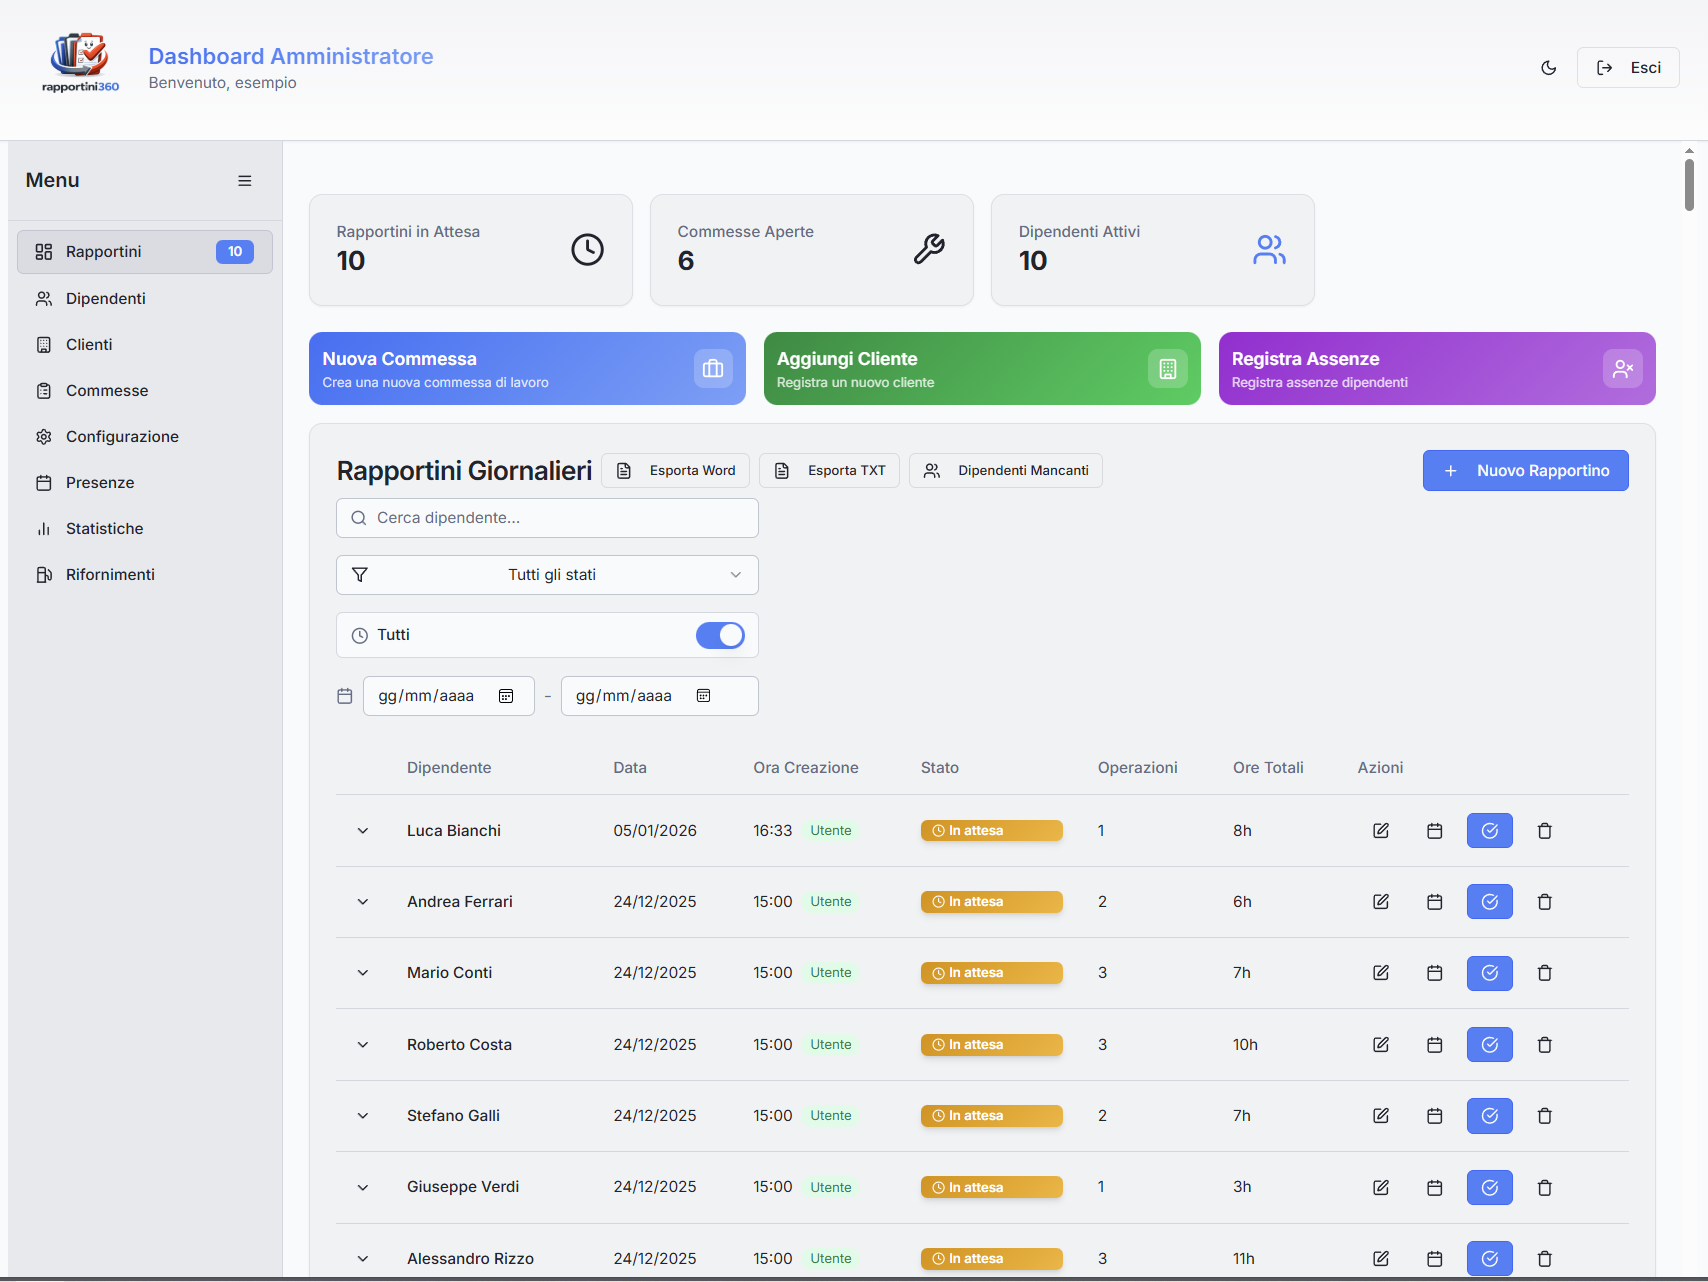Click Cerca dipendente search field

(x=547, y=518)
